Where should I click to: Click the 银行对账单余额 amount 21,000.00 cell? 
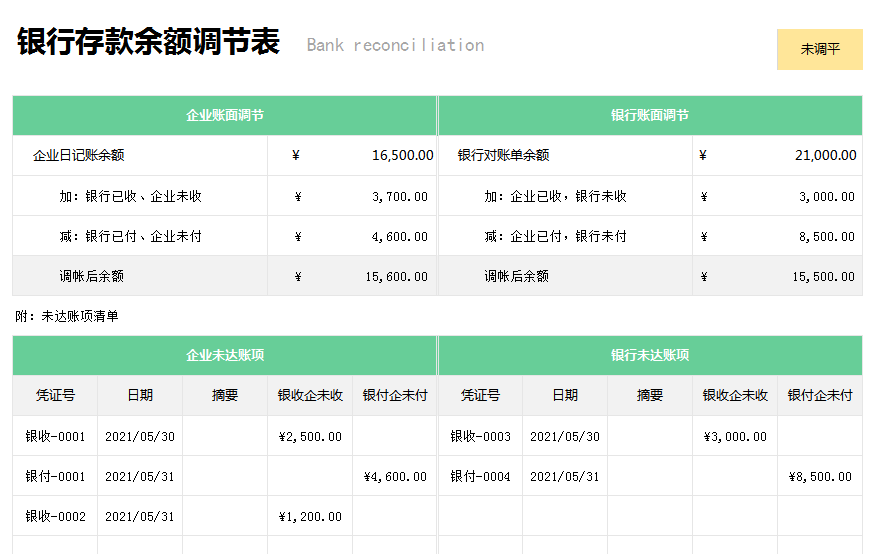(825, 155)
